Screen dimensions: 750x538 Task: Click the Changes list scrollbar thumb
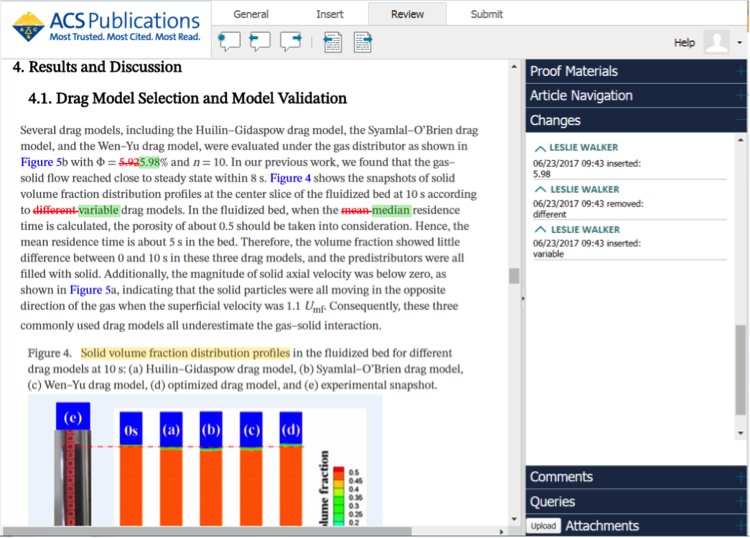(x=740, y=369)
